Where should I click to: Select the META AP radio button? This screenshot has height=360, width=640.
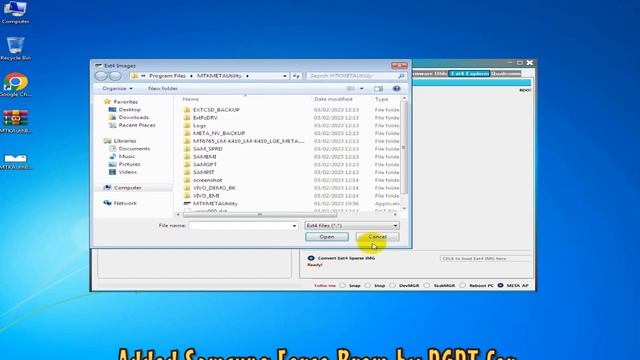click(500, 285)
